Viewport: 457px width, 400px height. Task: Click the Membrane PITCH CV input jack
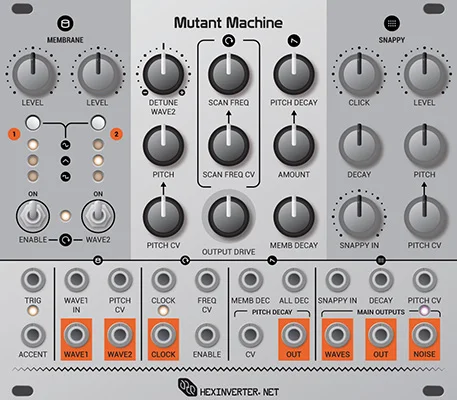pos(120,280)
